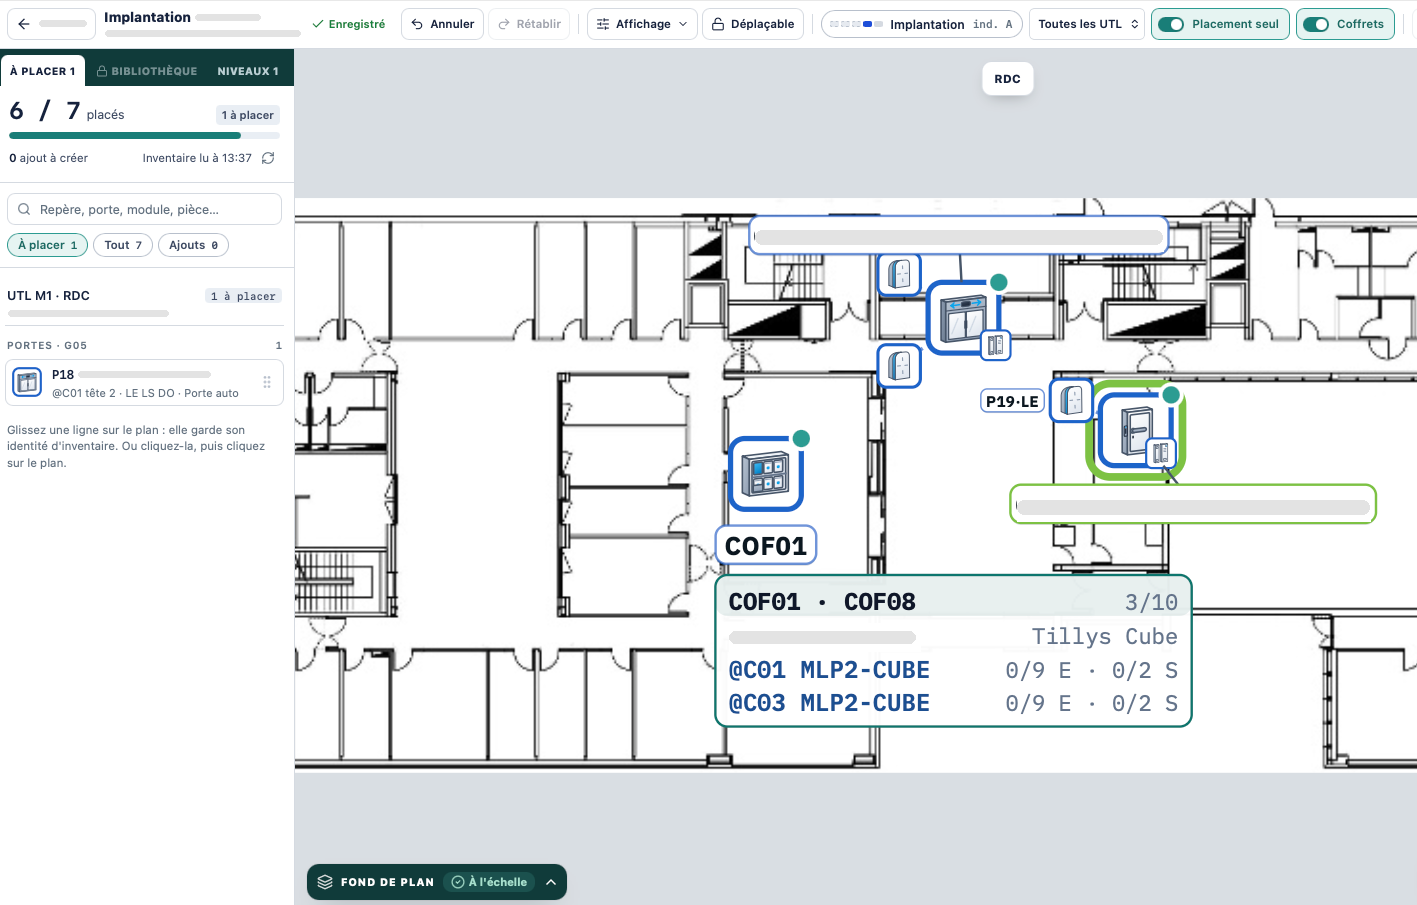
Task: Select the automatic sliding door marker
Action: [964, 318]
